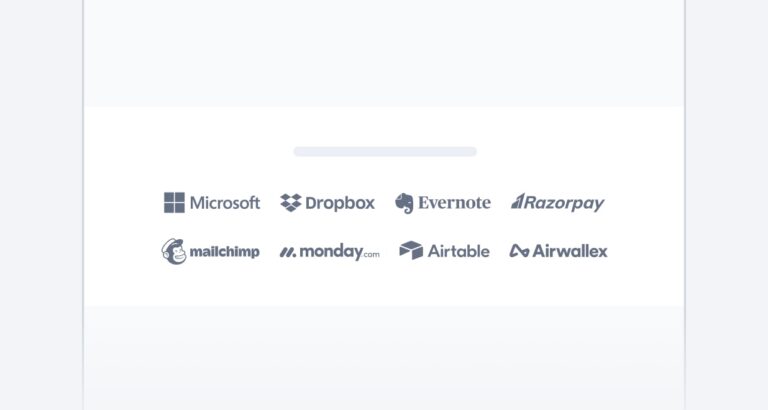Click the gray placeholder bar above the logos
The image size is (768, 410).
click(385, 152)
